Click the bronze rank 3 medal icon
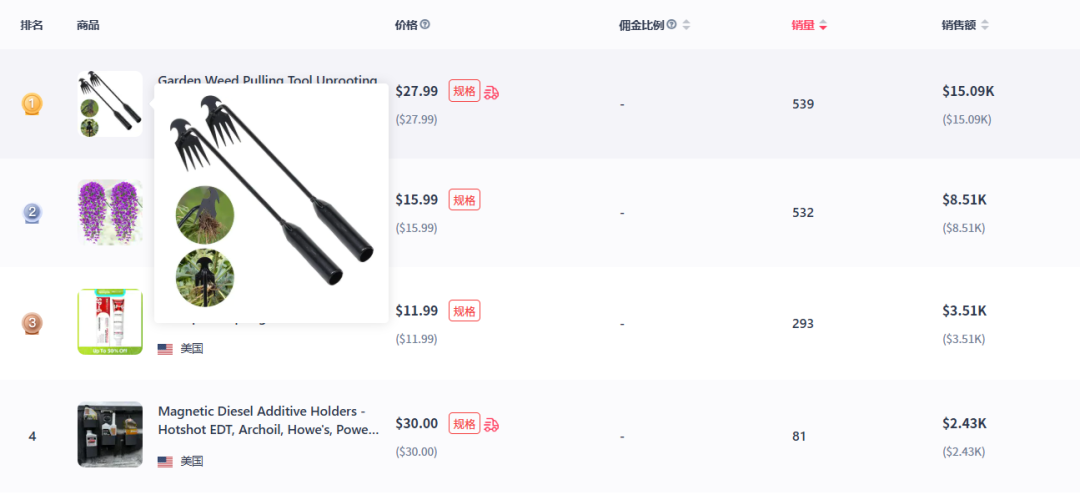This screenshot has width=1080, height=500. tap(32, 323)
